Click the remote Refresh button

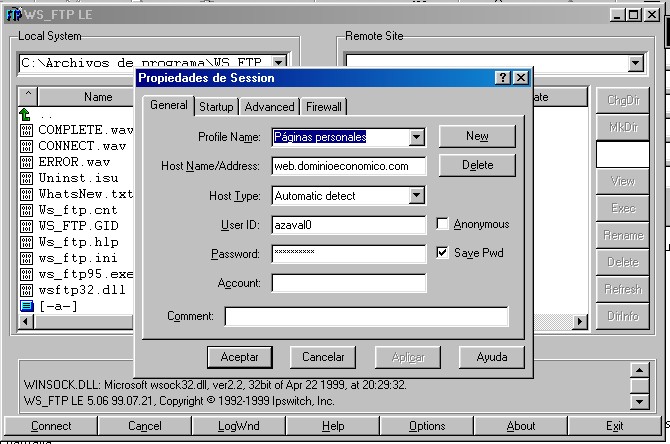(623, 289)
